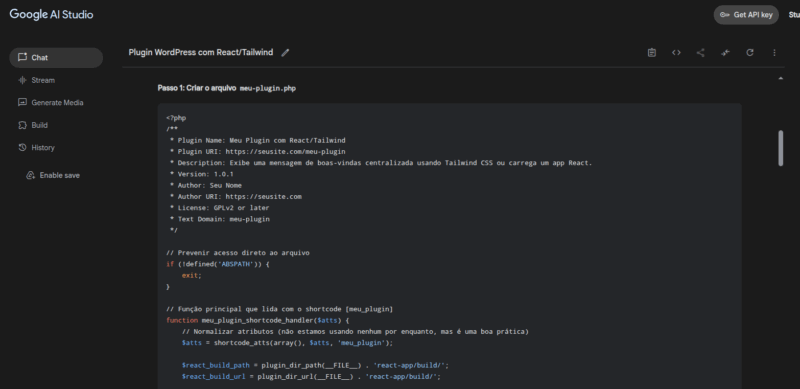Screen dimensions: 800x389
Task: Click the pencil icon to rename prompt title
Action: [285, 53]
